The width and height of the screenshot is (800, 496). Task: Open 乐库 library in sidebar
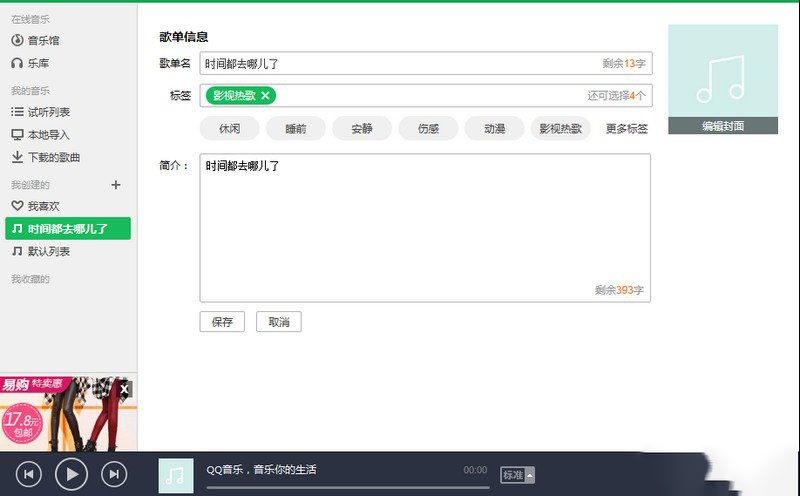coord(31,63)
